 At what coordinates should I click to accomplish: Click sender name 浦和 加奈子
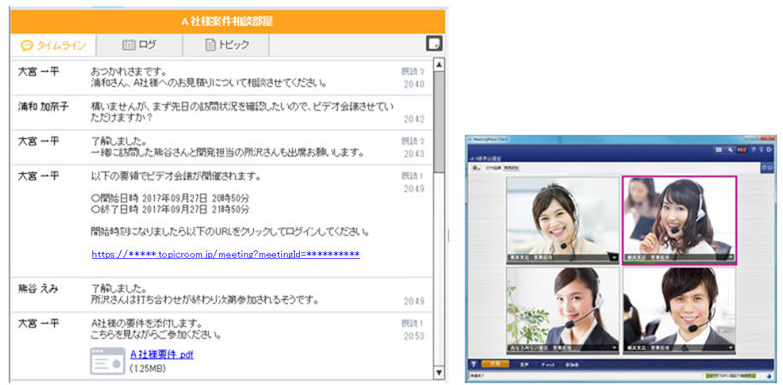42,106
